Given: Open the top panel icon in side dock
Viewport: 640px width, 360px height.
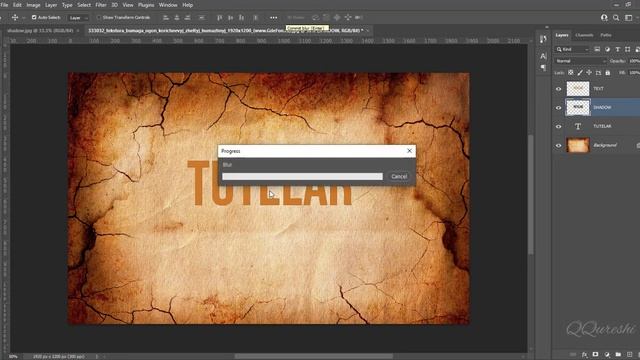Looking at the screenshot, I should 543,39.
